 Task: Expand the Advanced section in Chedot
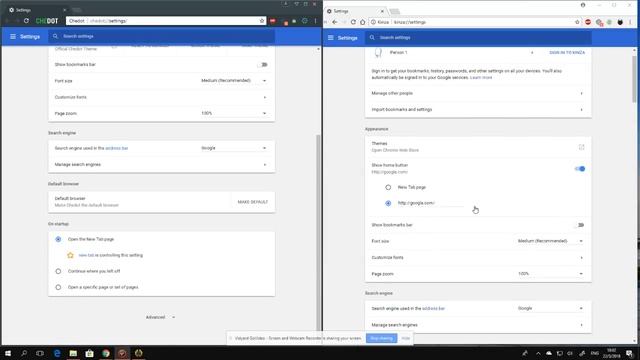pyautogui.click(x=160, y=317)
